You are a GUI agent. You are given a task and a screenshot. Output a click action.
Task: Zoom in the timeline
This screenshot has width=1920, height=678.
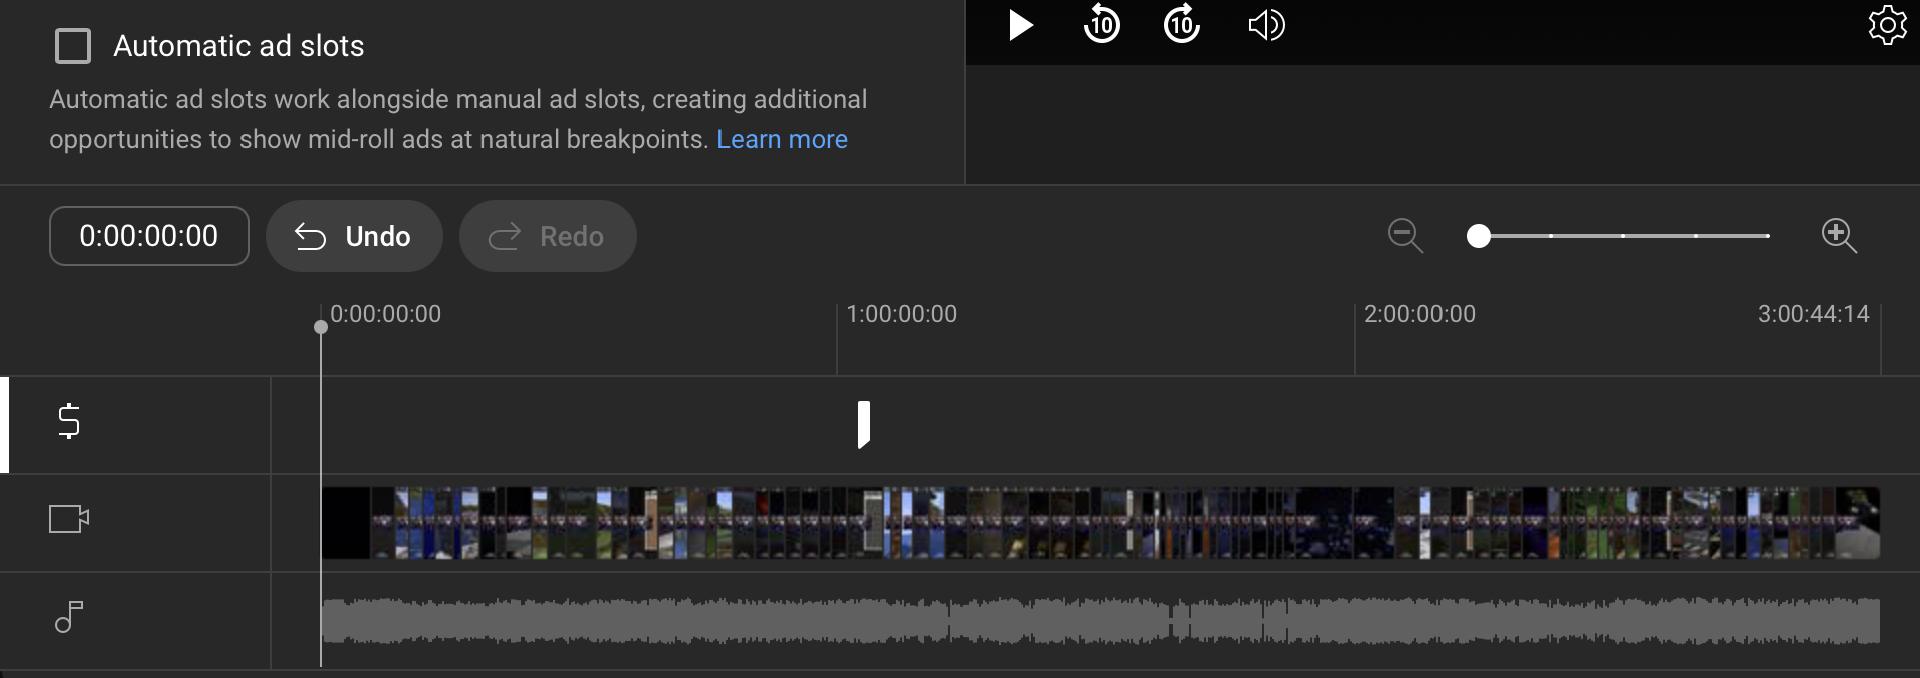click(1839, 236)
